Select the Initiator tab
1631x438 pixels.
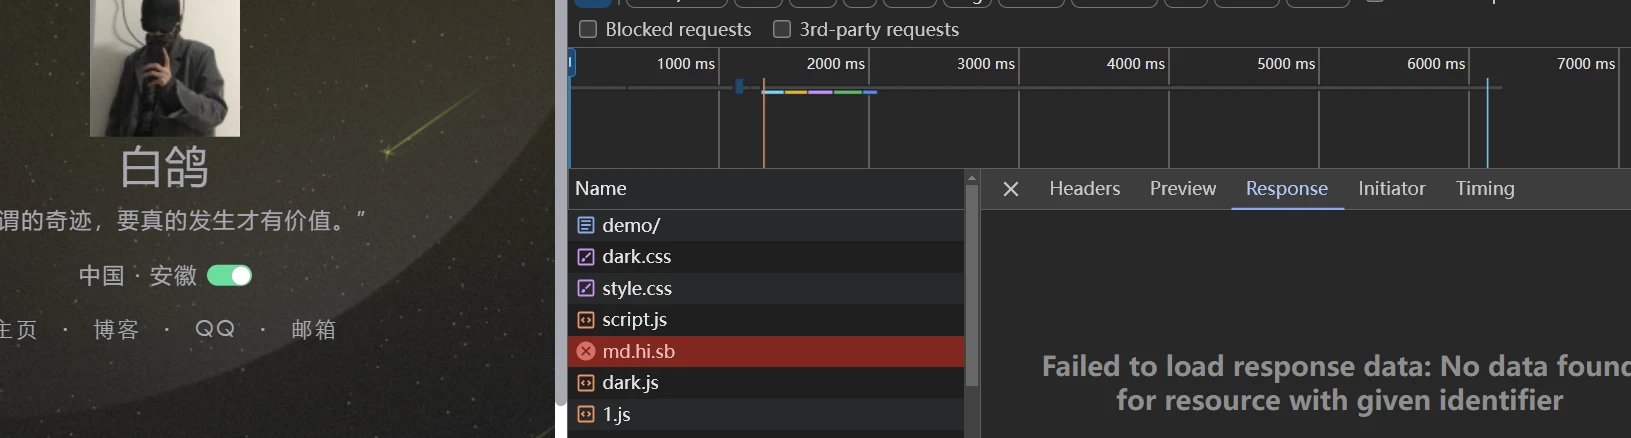pyautogui.click(x=1391, y=188)
